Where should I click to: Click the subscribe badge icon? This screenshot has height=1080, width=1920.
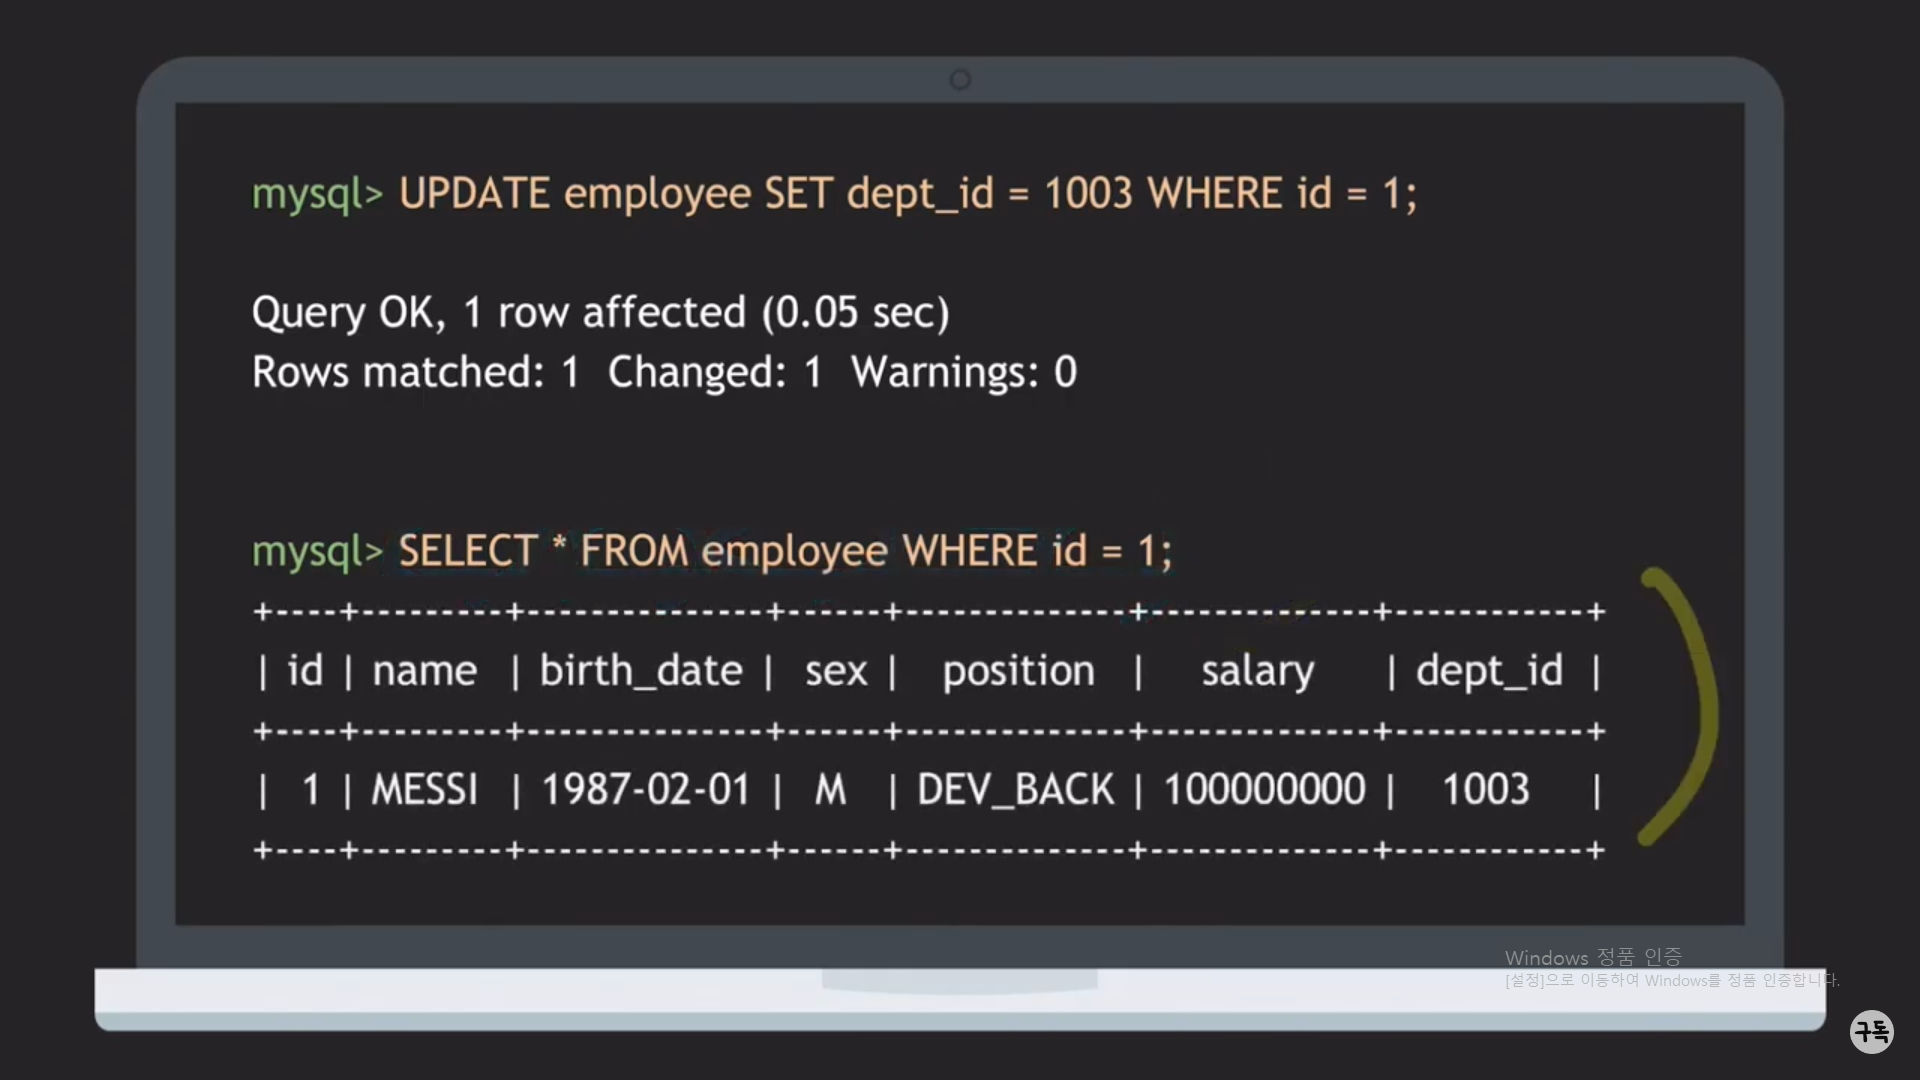tap(1871, 1031)
